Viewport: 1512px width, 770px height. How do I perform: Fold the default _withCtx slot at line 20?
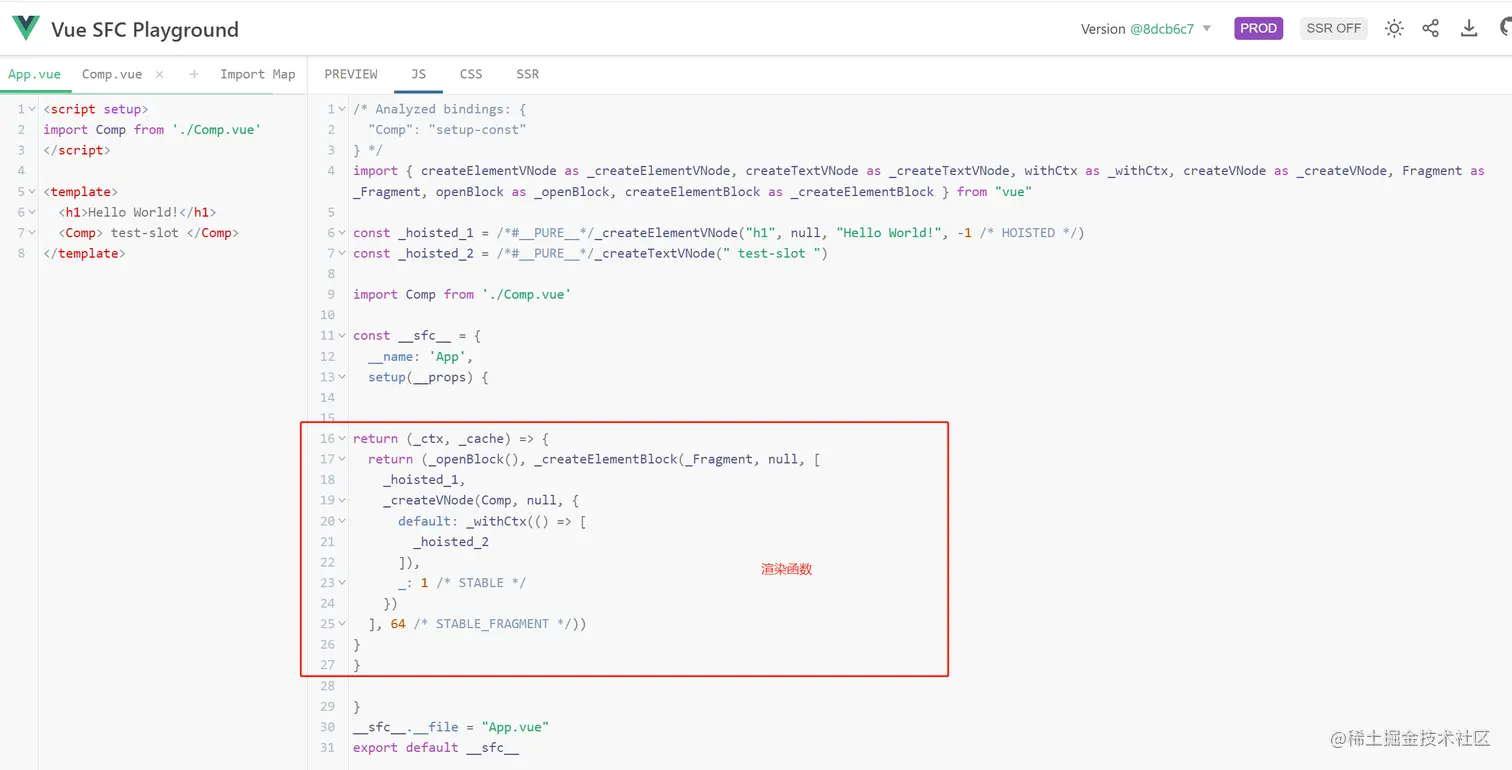(x=343, y=521)
